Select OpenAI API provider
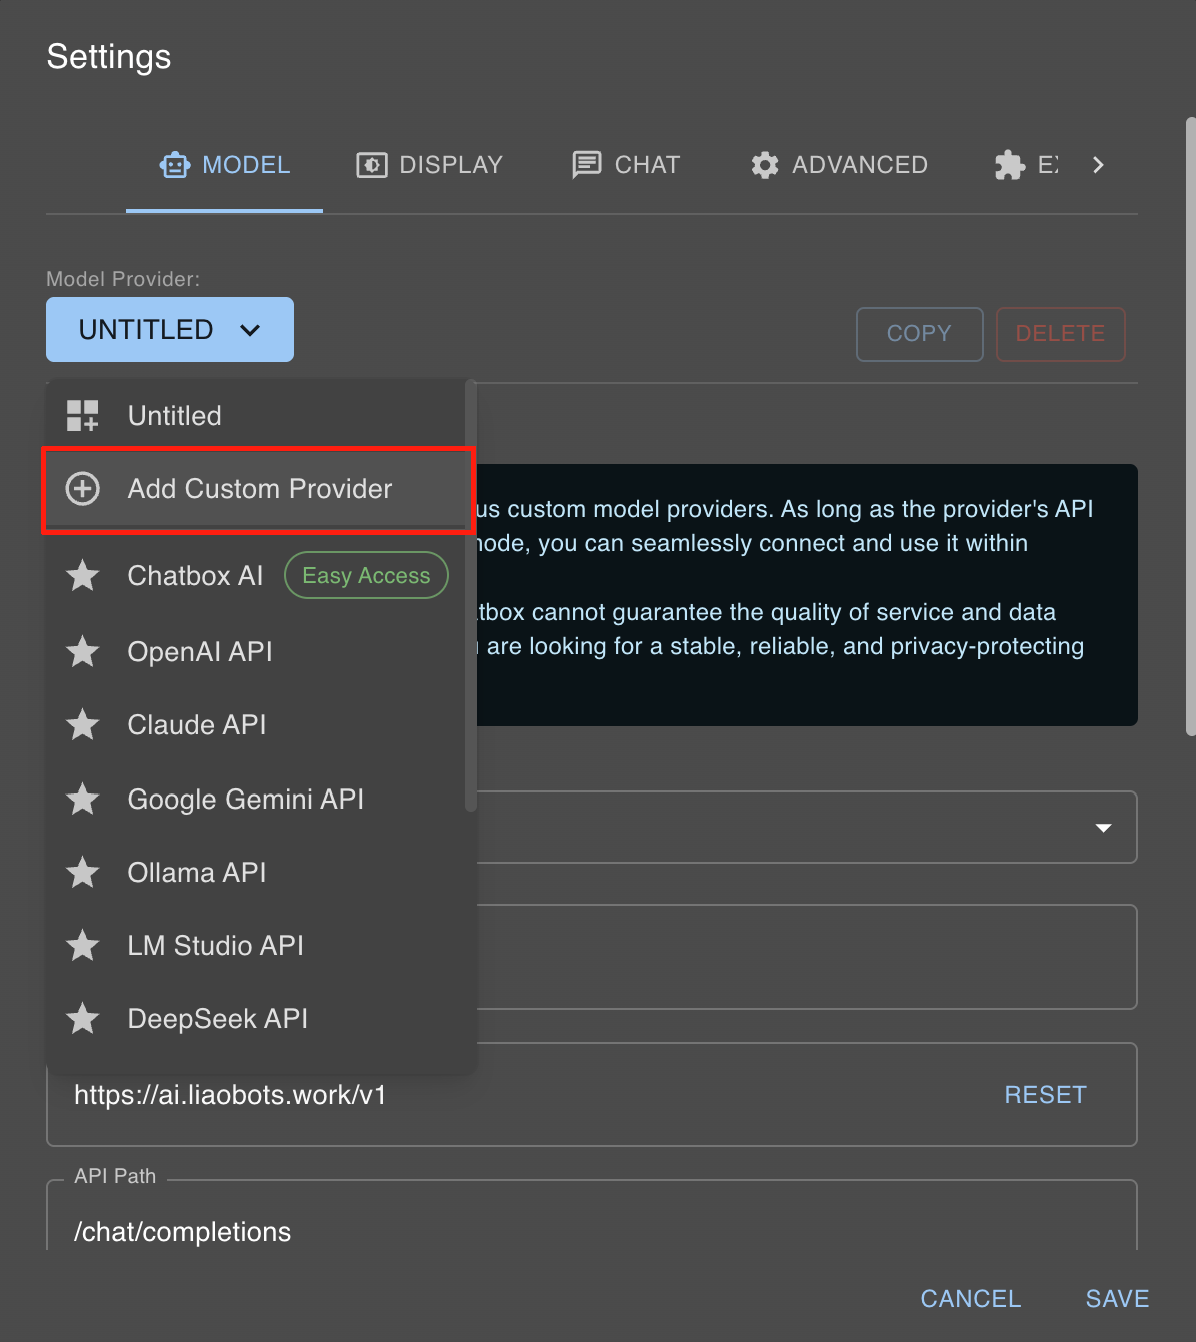The width and height of the screenshot is (1196, 1342). pos(257,652)
